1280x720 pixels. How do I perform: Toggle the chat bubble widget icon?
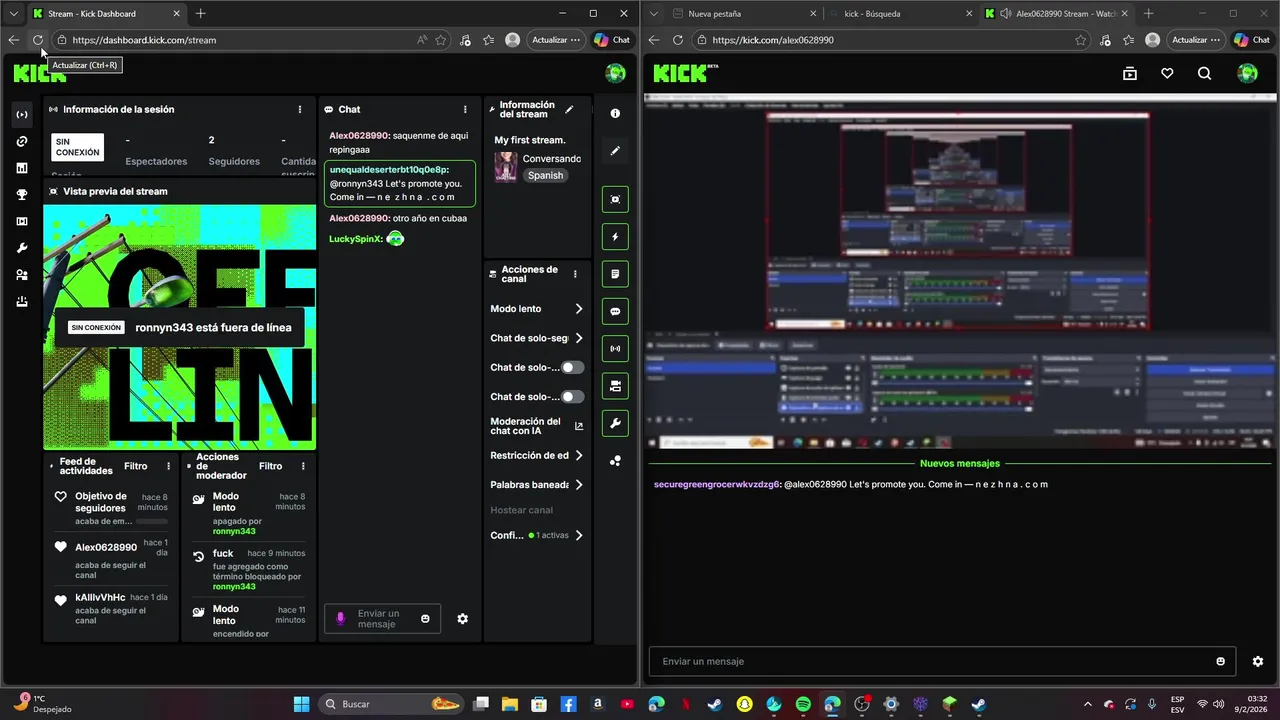[x=615, y=311]
